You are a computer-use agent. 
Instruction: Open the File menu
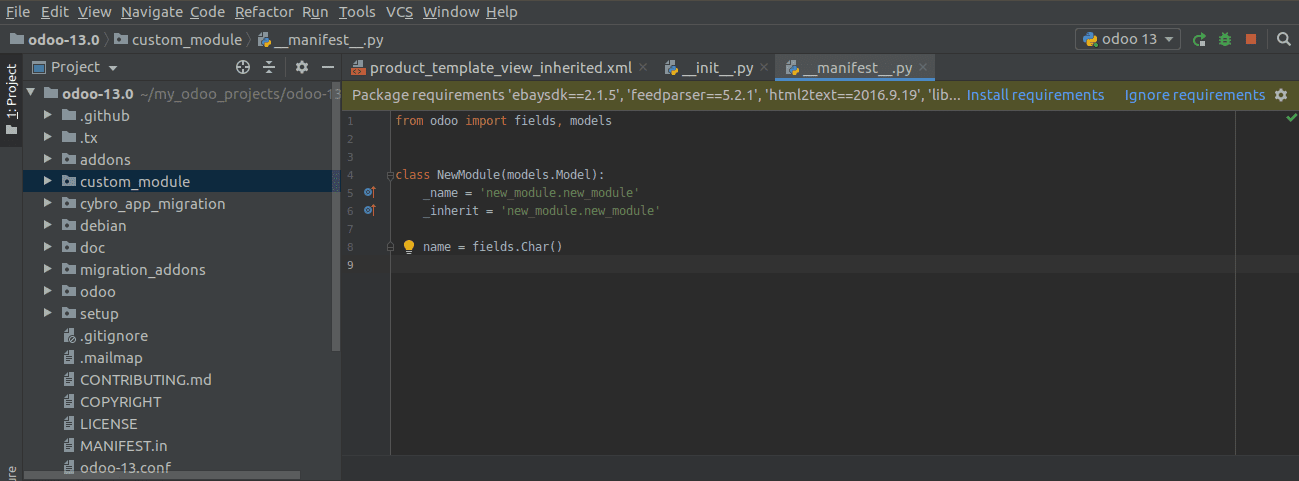pos(18,12)
